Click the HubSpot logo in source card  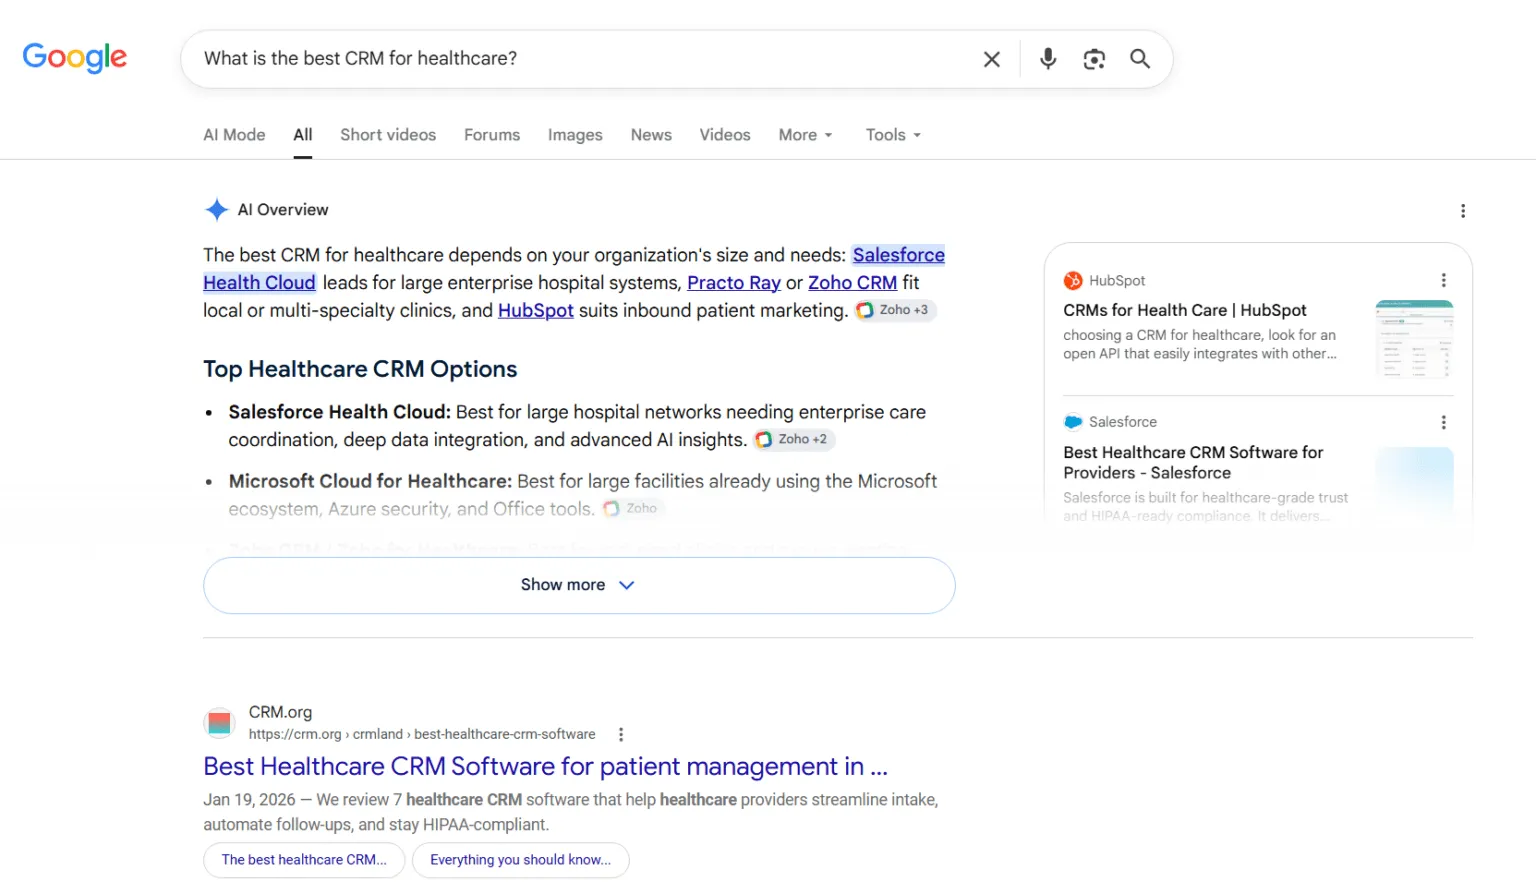pyautogui.click(x=1073, y=281)
